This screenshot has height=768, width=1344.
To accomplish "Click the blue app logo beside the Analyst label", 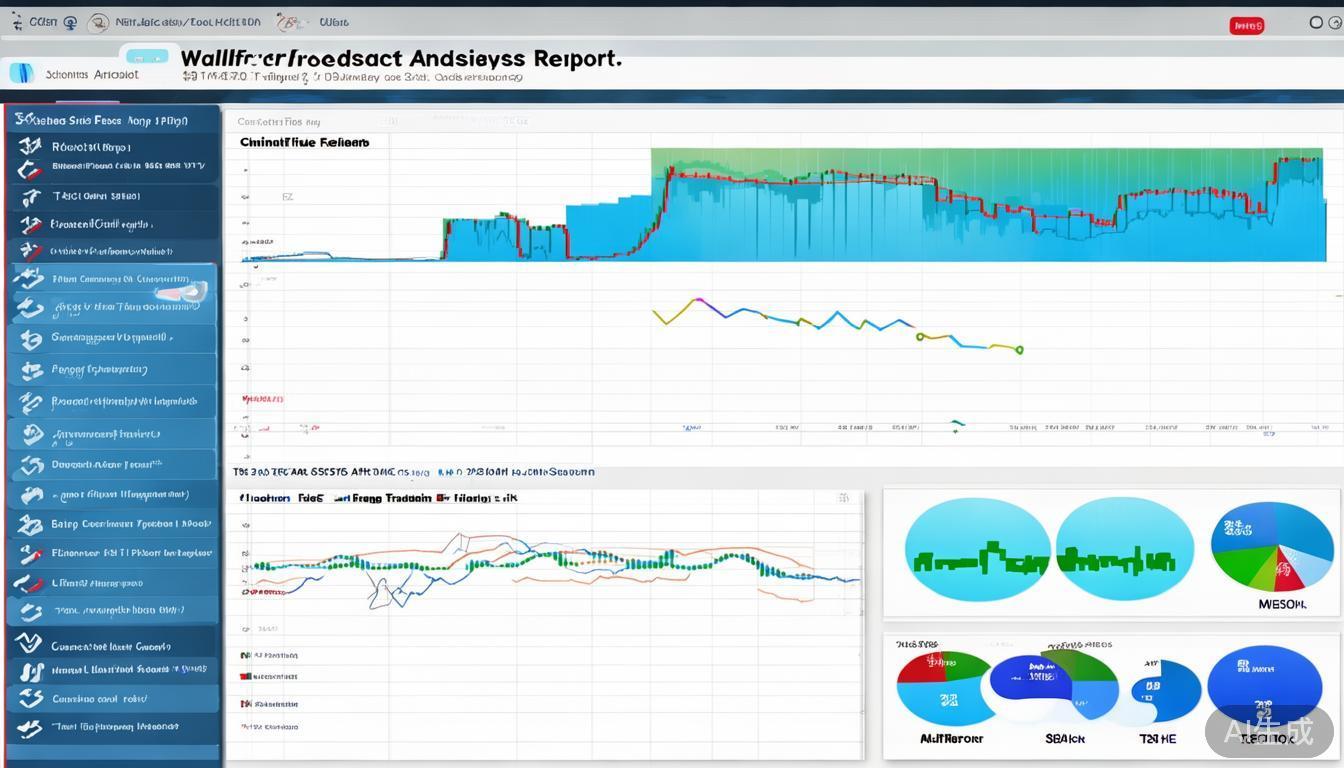I will pyautogui.click(x=21, y=73).
